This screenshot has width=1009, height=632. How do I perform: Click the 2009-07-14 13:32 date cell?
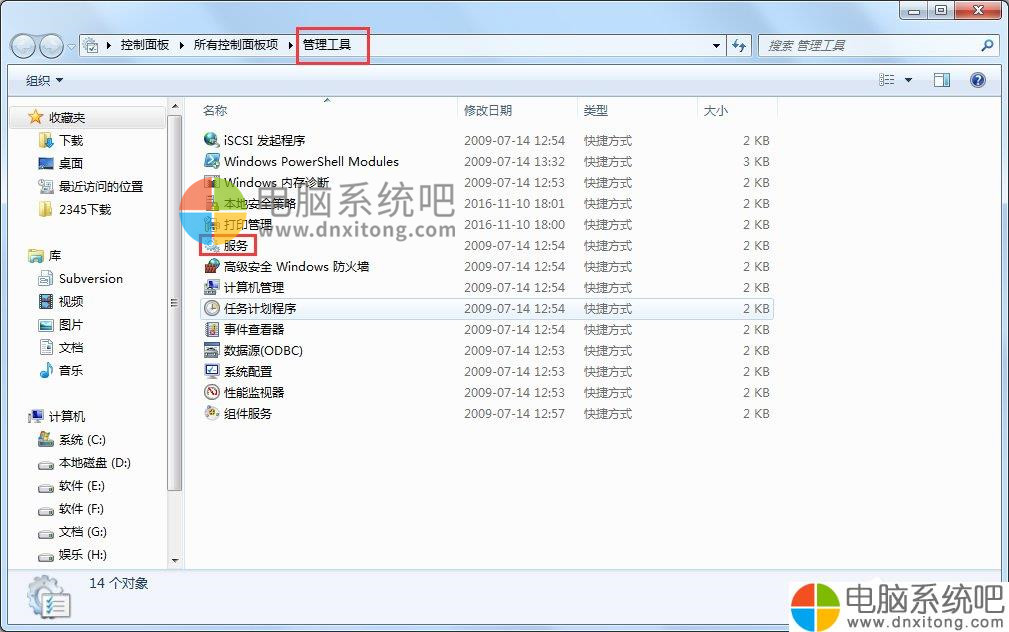514,162
